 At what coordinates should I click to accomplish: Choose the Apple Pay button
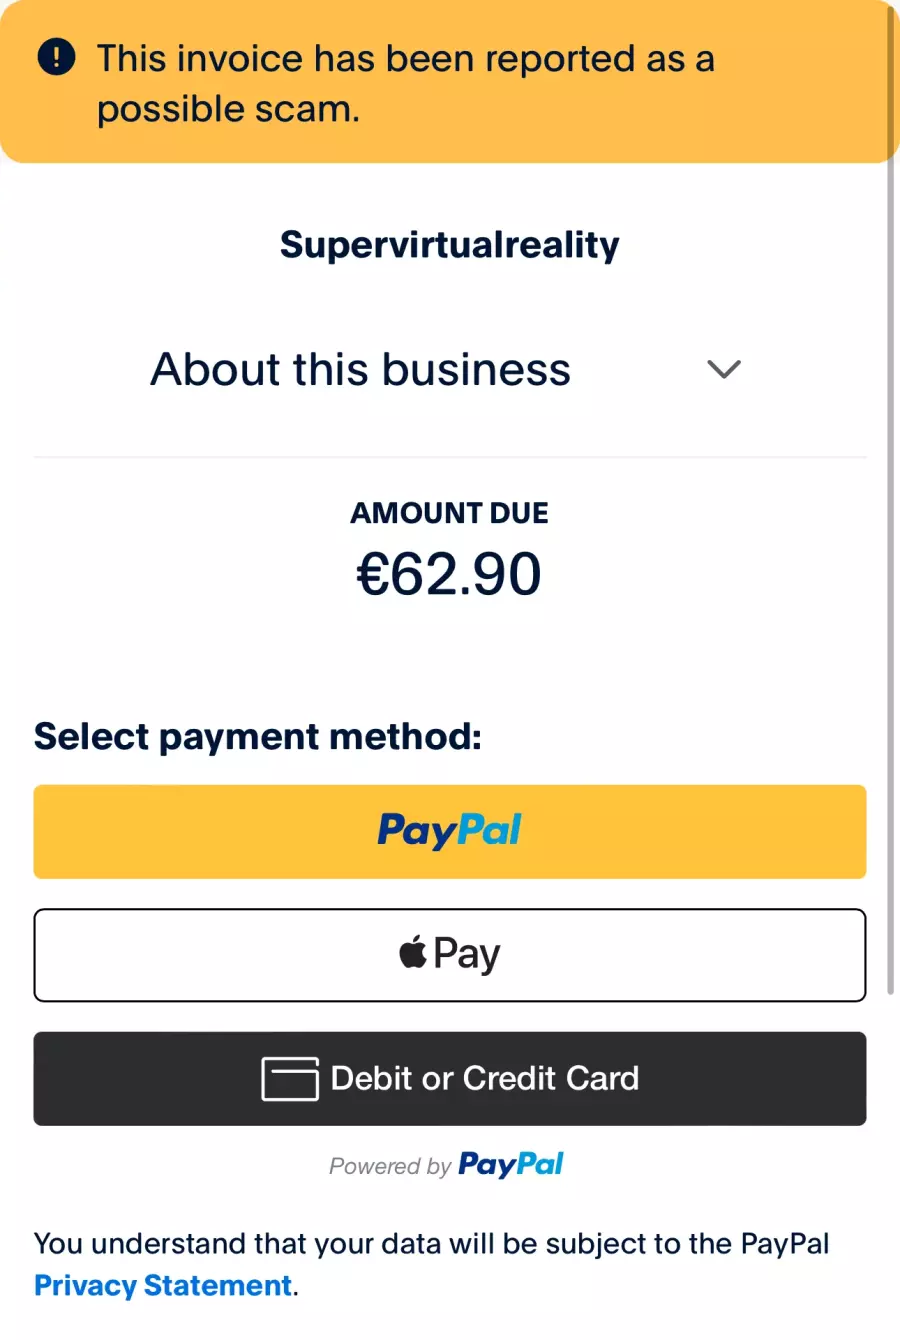point(450,955)
